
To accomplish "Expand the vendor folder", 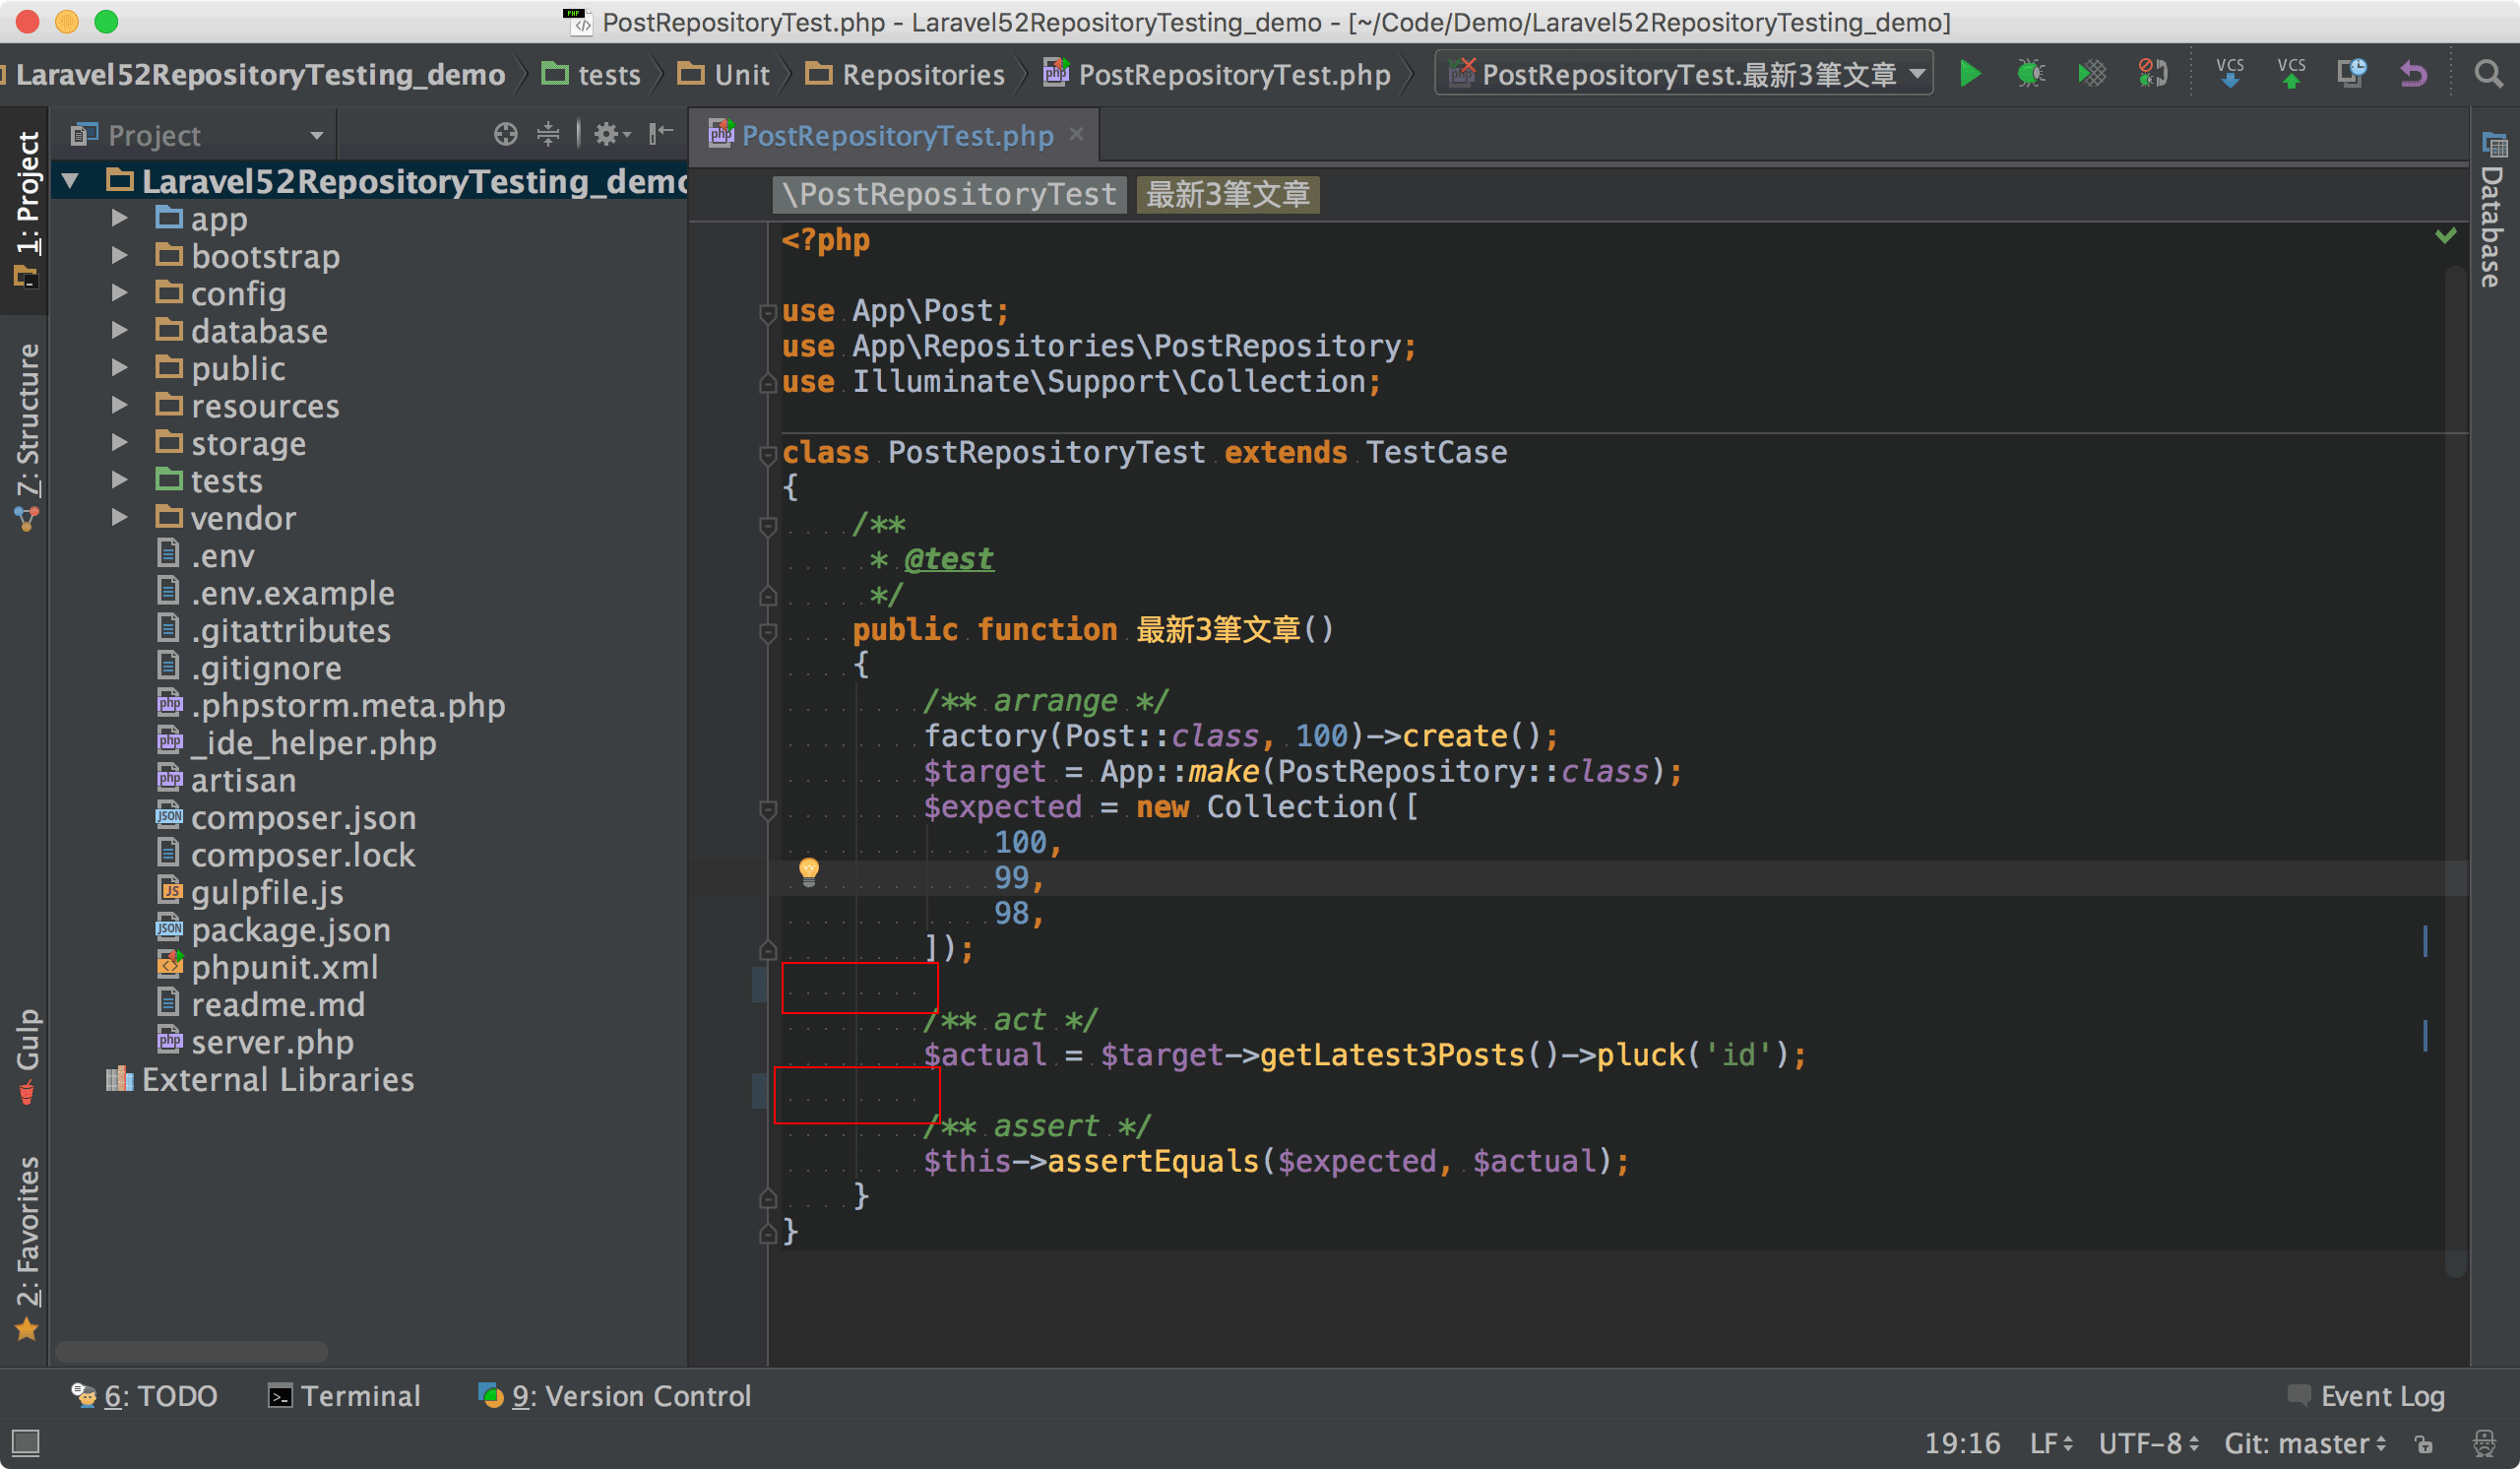I will [119, 517].
